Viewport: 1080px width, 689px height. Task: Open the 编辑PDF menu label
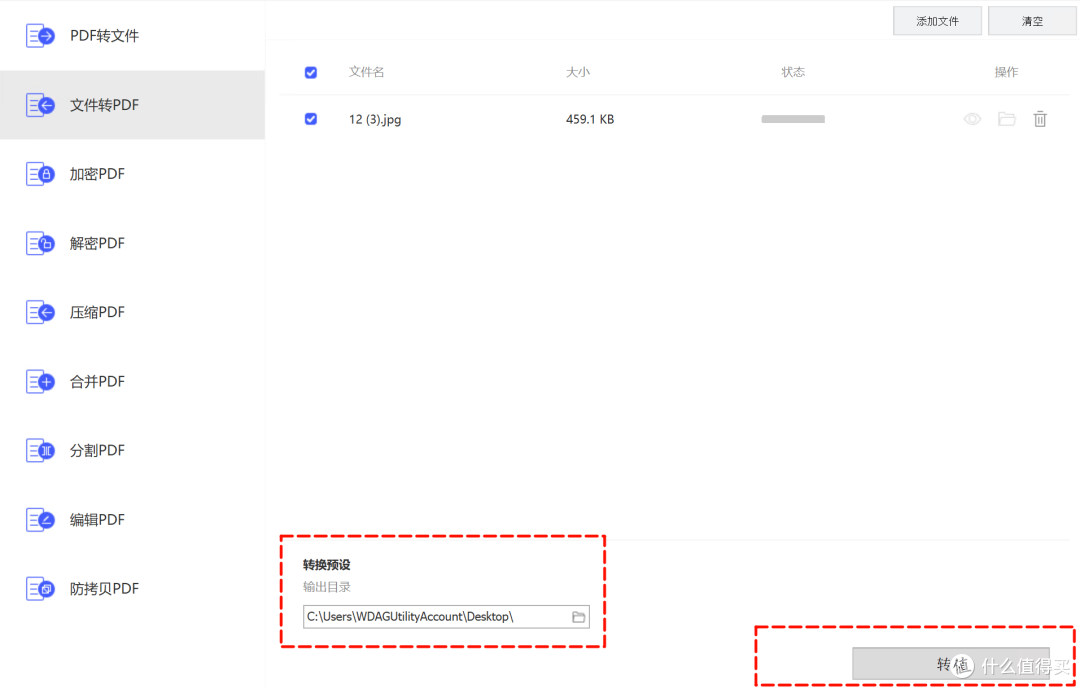97,520
